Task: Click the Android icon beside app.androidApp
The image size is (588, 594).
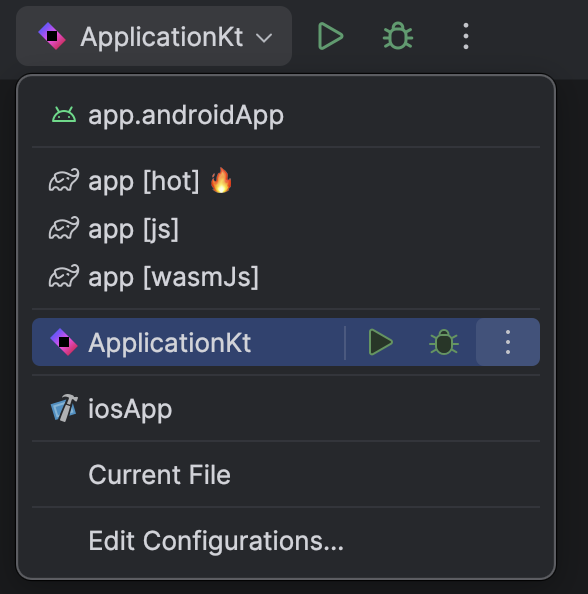Action: point(64,115)
